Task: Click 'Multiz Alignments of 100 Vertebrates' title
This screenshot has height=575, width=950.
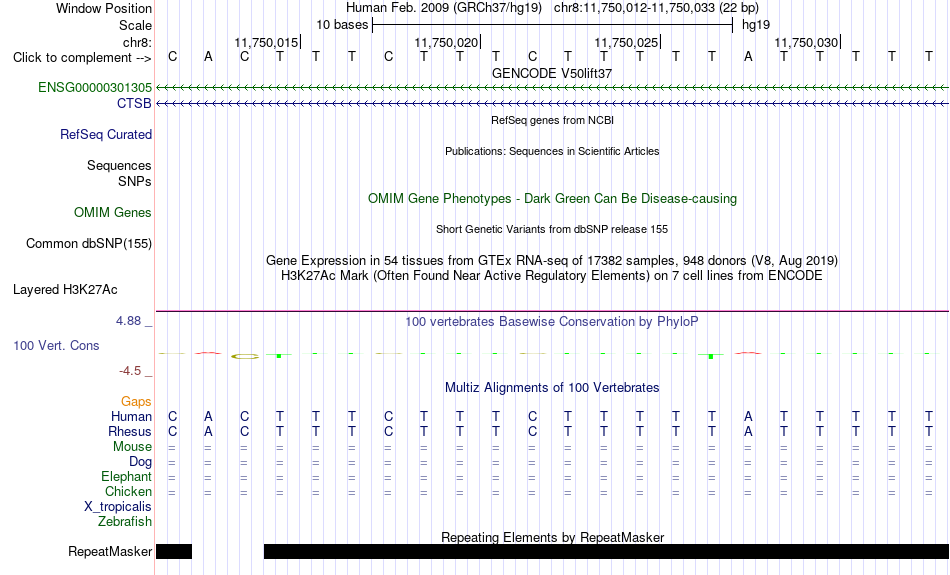Action: click(552, 388)
